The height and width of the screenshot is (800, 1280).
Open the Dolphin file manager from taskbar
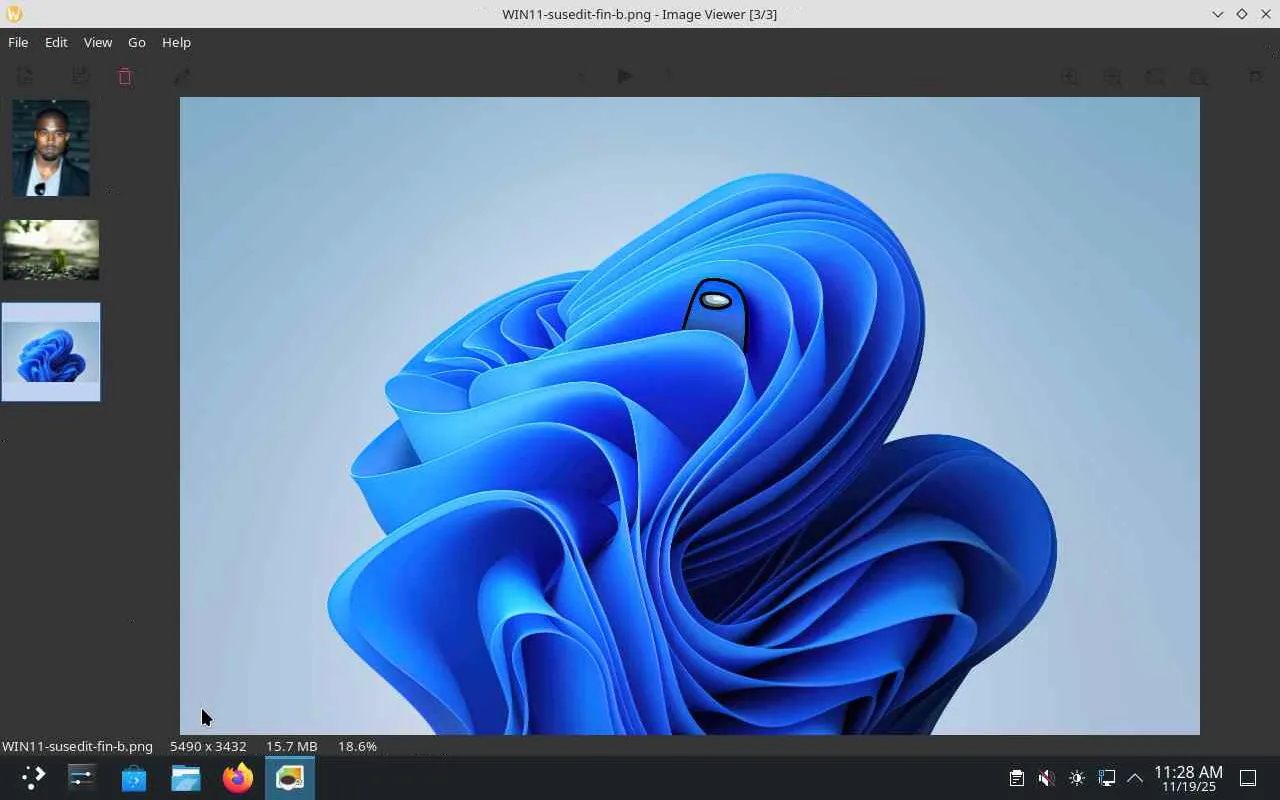tap(186, 778)
